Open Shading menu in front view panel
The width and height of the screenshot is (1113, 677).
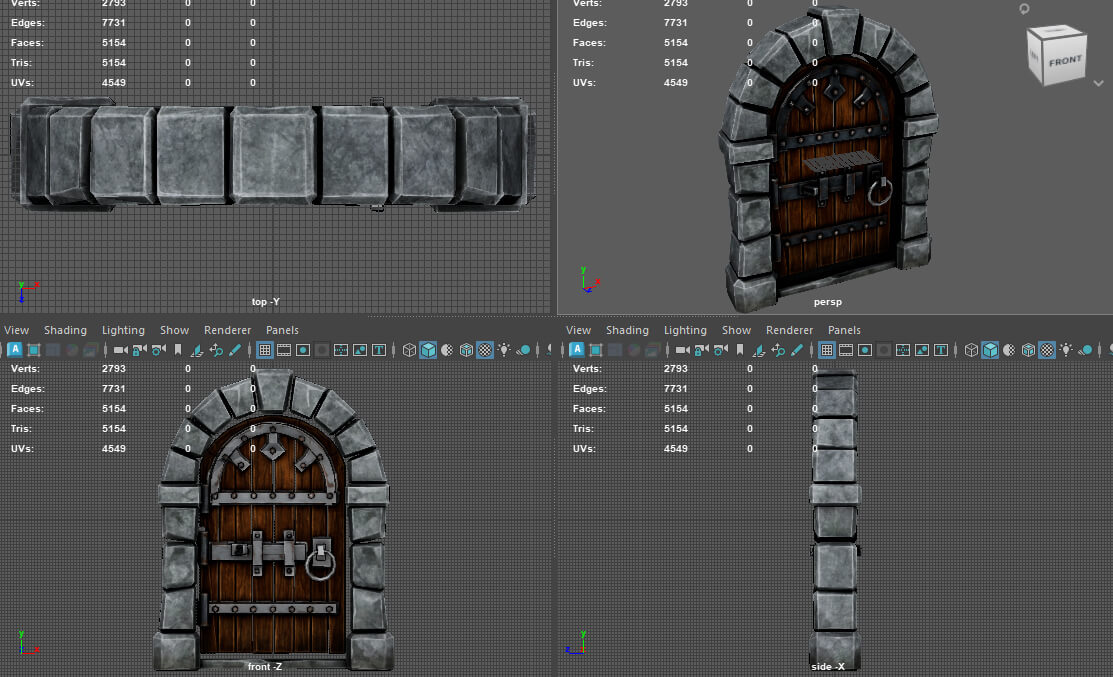click(65, 330)
